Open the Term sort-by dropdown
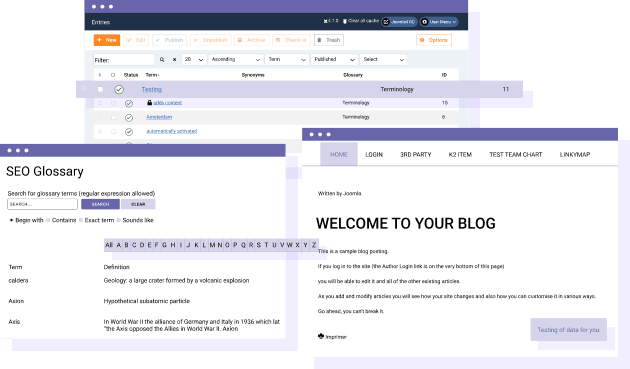Viewport: 630px width, 369px height. (287, 59)
